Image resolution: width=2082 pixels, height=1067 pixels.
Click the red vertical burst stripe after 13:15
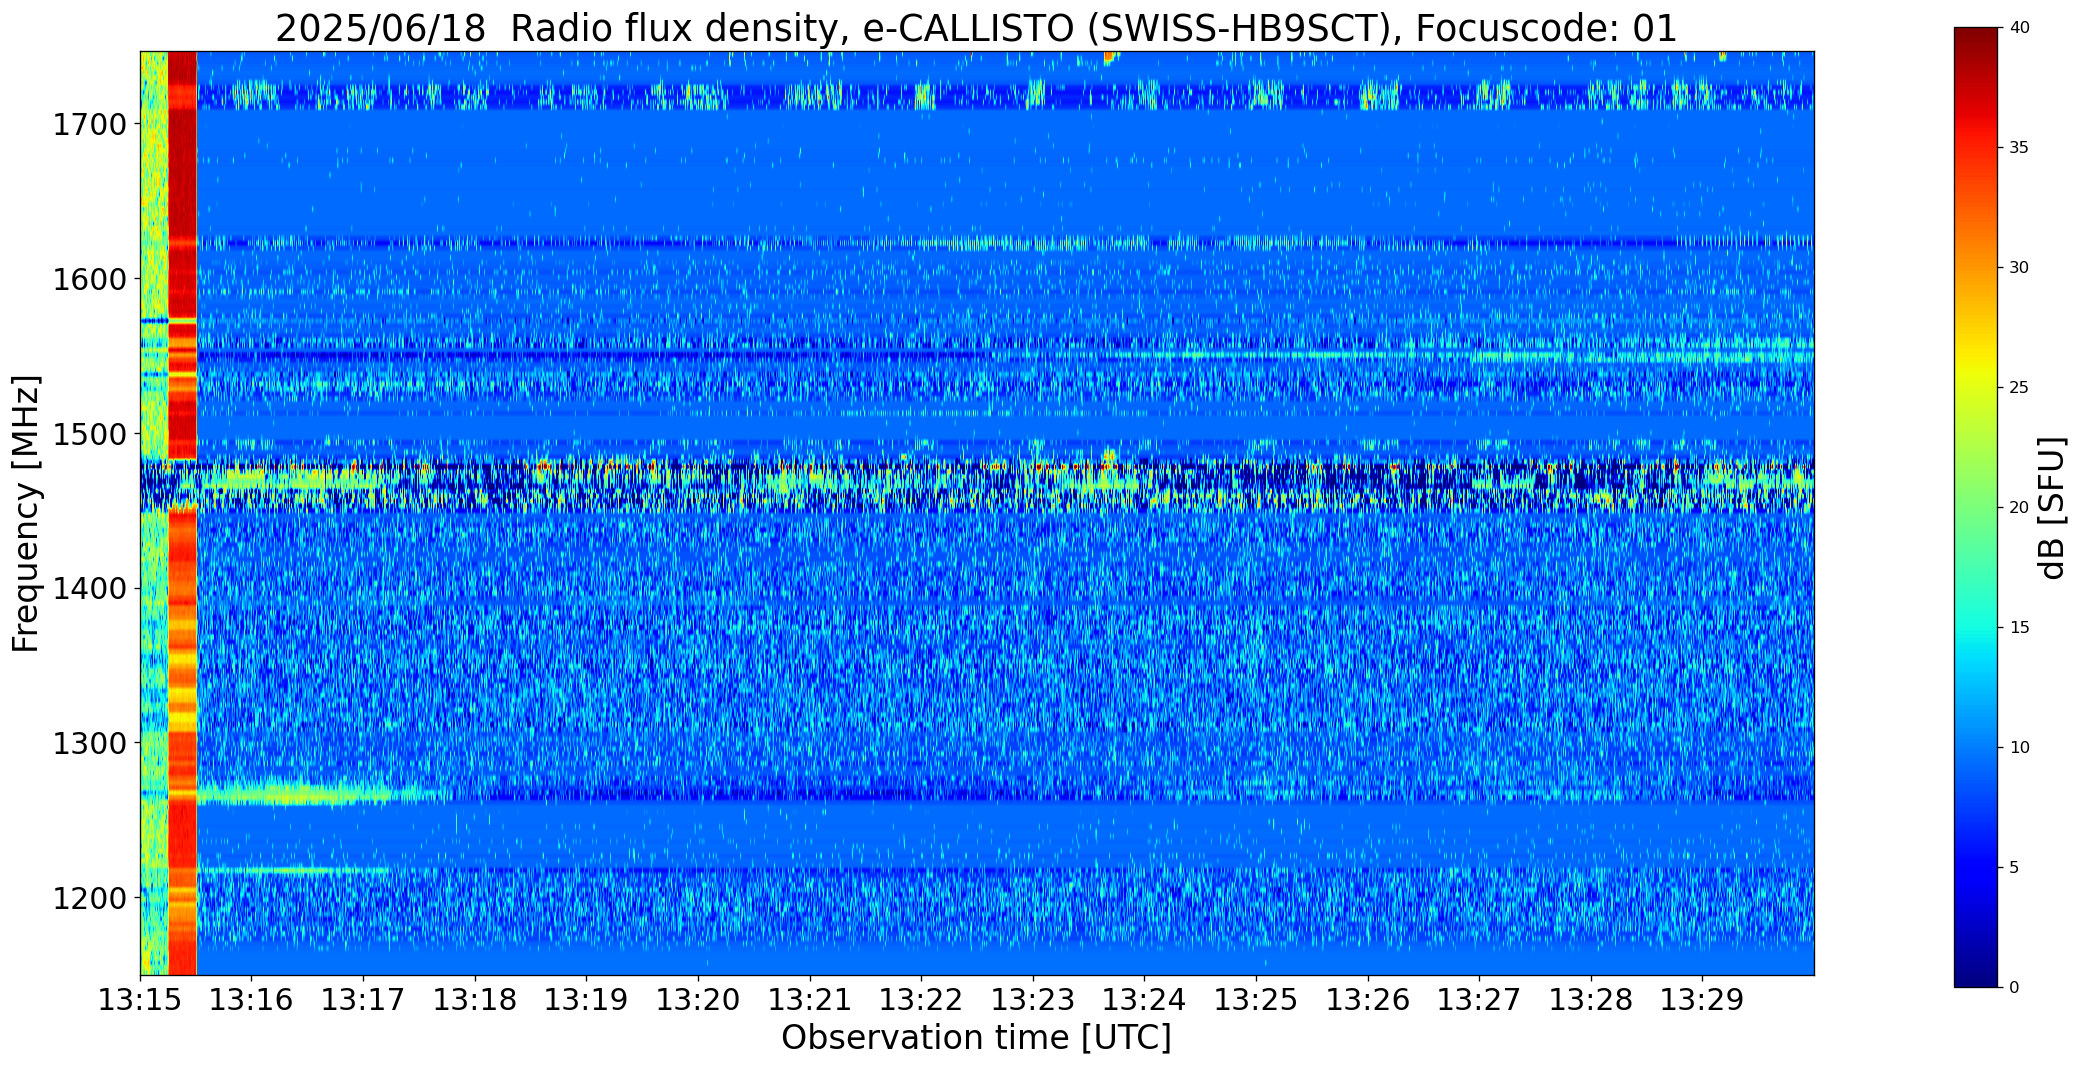[x=182, y=513]
